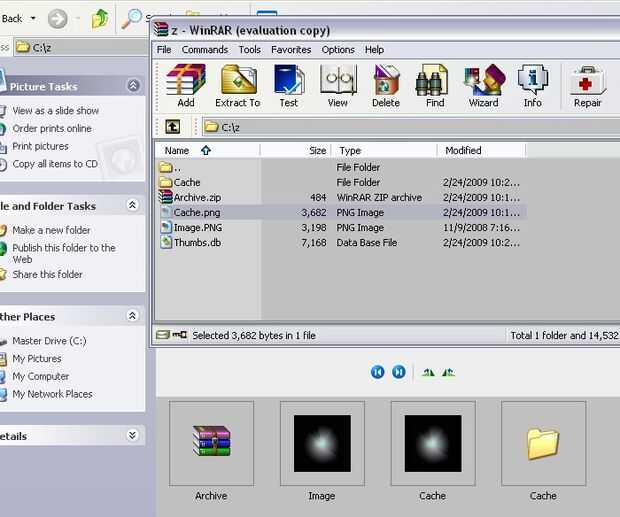620x517 pixels.
Task: Select Archive.zip in file list
Action: pos(342,198)
